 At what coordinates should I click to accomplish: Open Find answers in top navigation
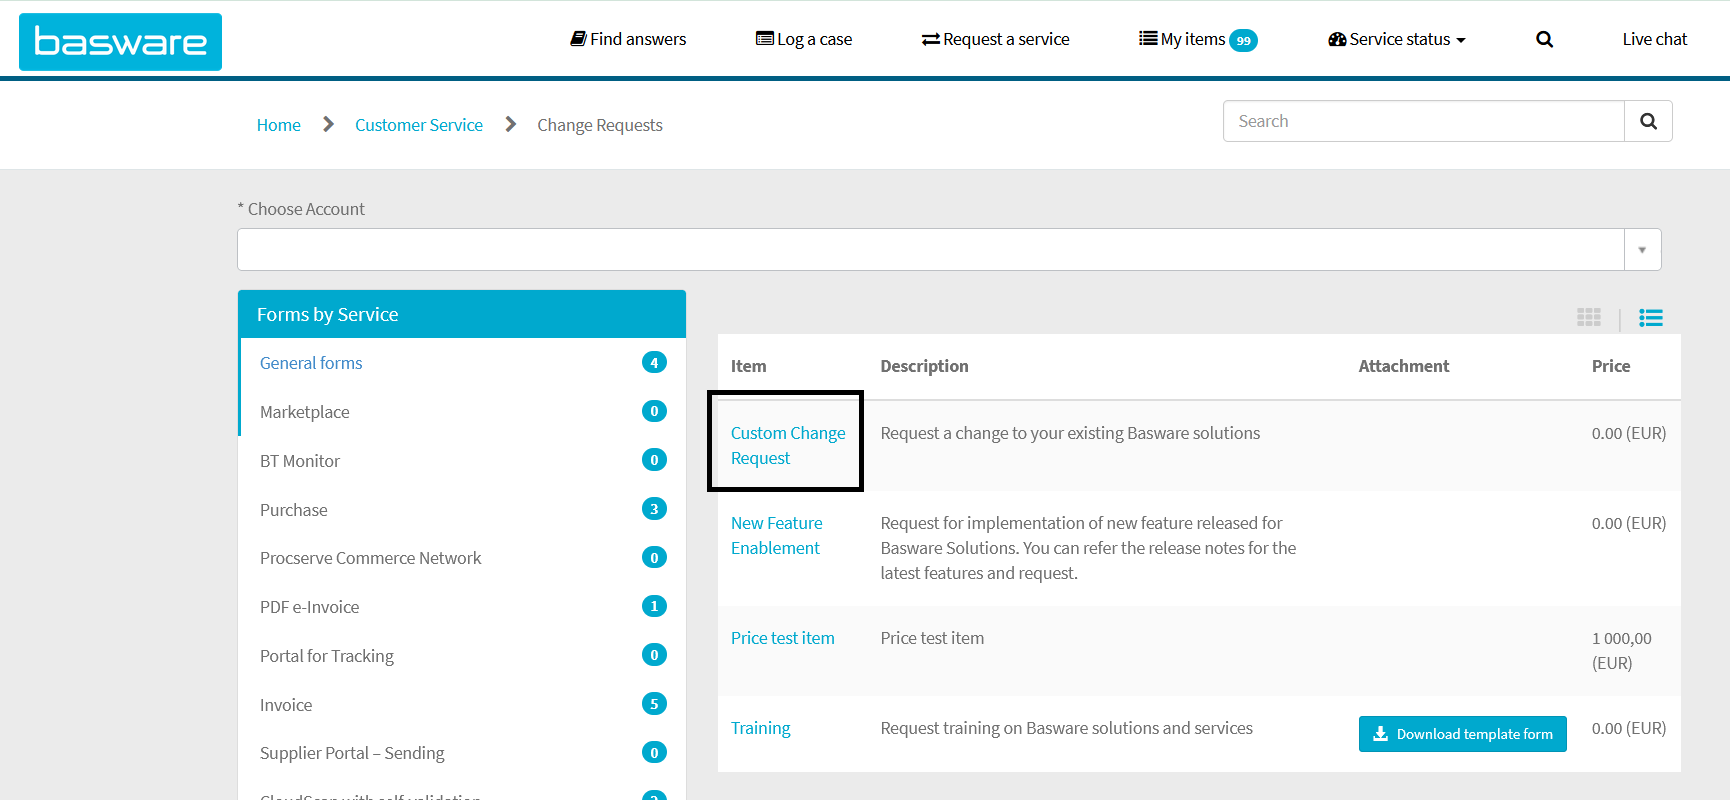click(x=628, y=39)
